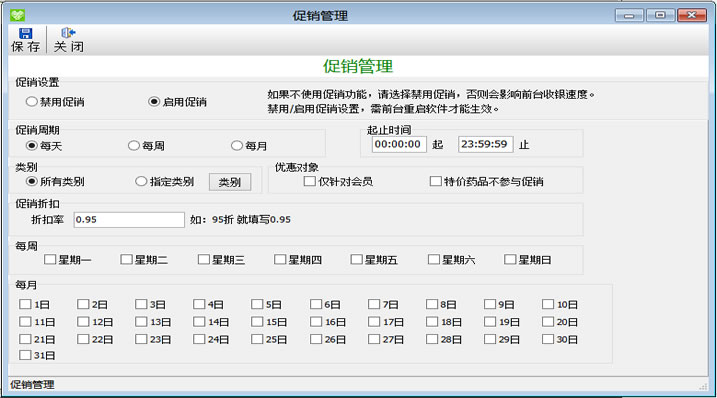
Task: Enable the 13日 checkbox
Action: point(141,322)
